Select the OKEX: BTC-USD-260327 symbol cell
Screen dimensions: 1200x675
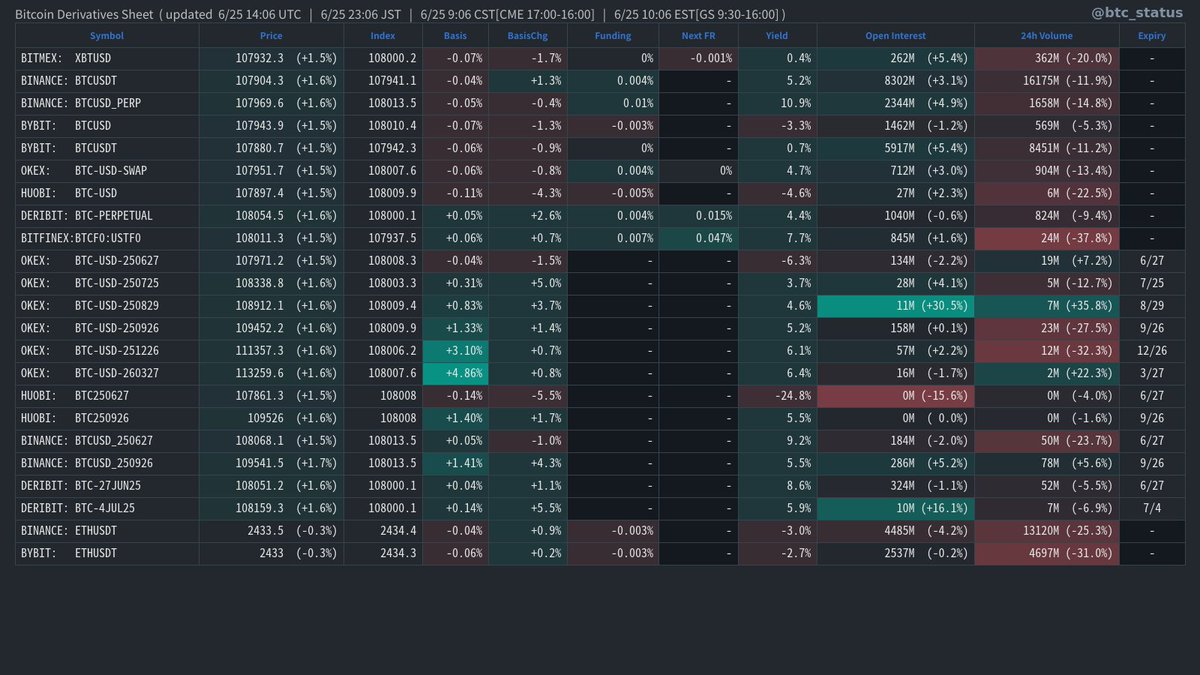[107, 373]
